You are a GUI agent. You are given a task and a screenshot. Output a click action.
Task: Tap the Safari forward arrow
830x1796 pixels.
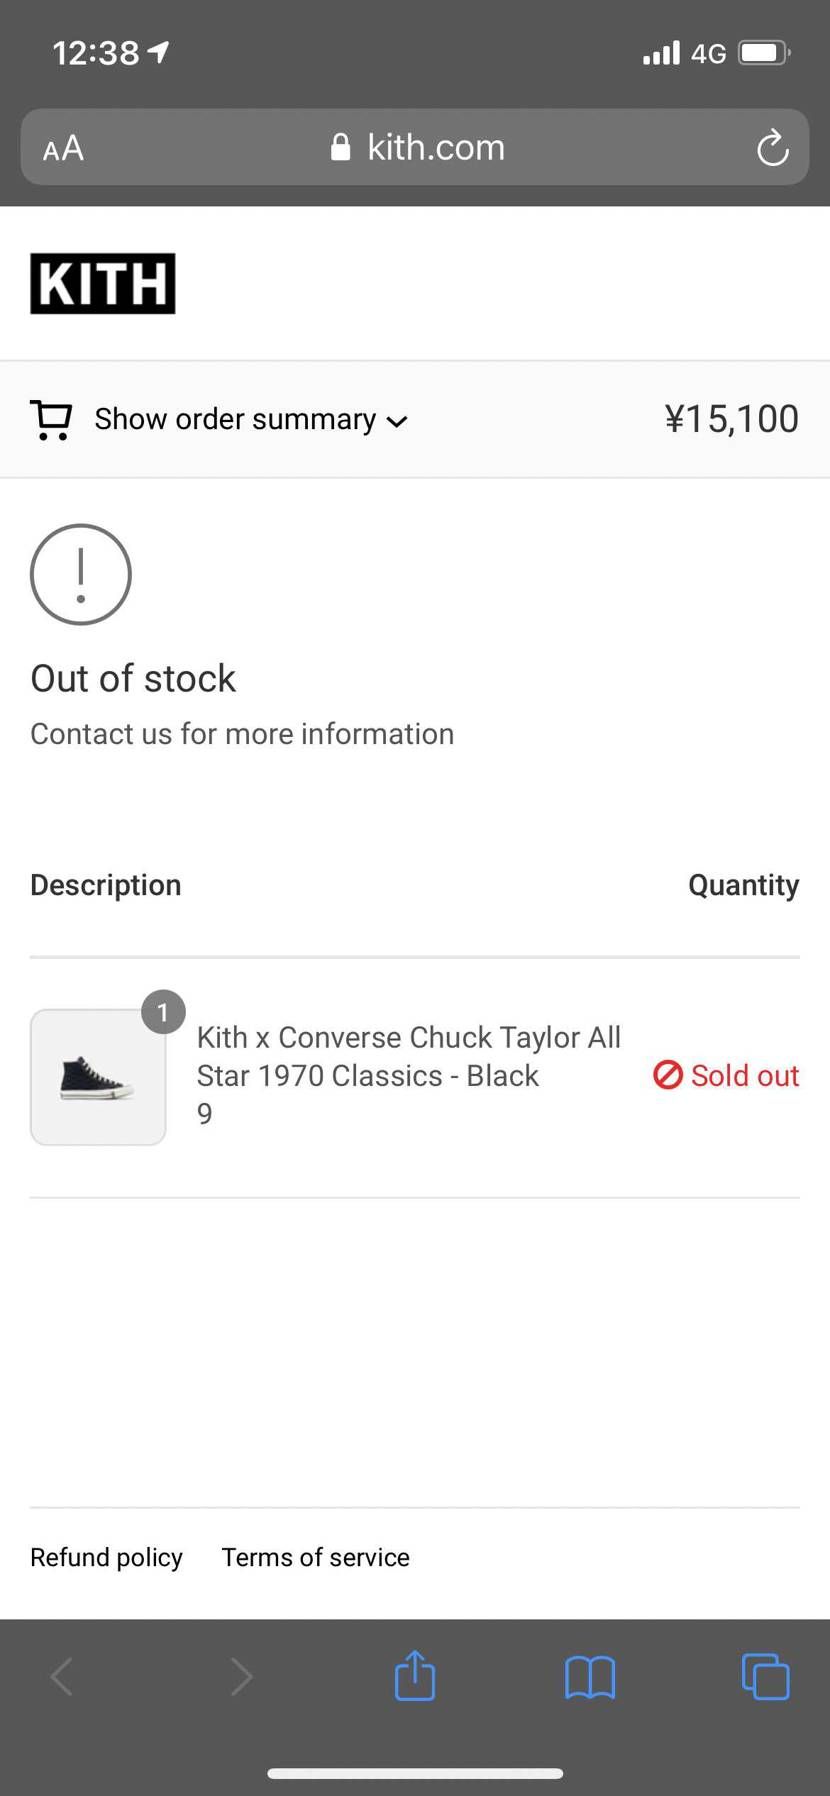(240, 1677)
